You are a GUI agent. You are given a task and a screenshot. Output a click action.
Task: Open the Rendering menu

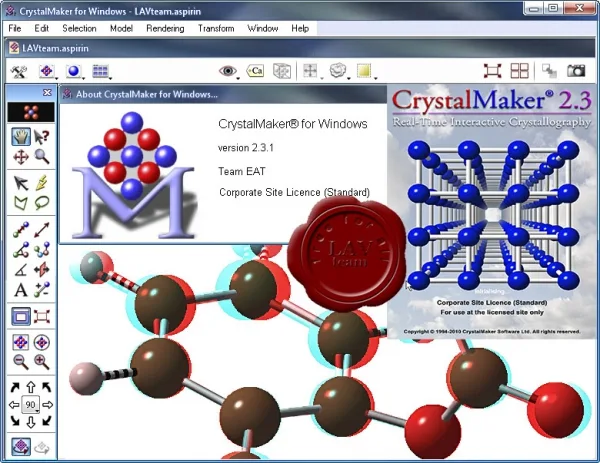(x=165, y=28)
